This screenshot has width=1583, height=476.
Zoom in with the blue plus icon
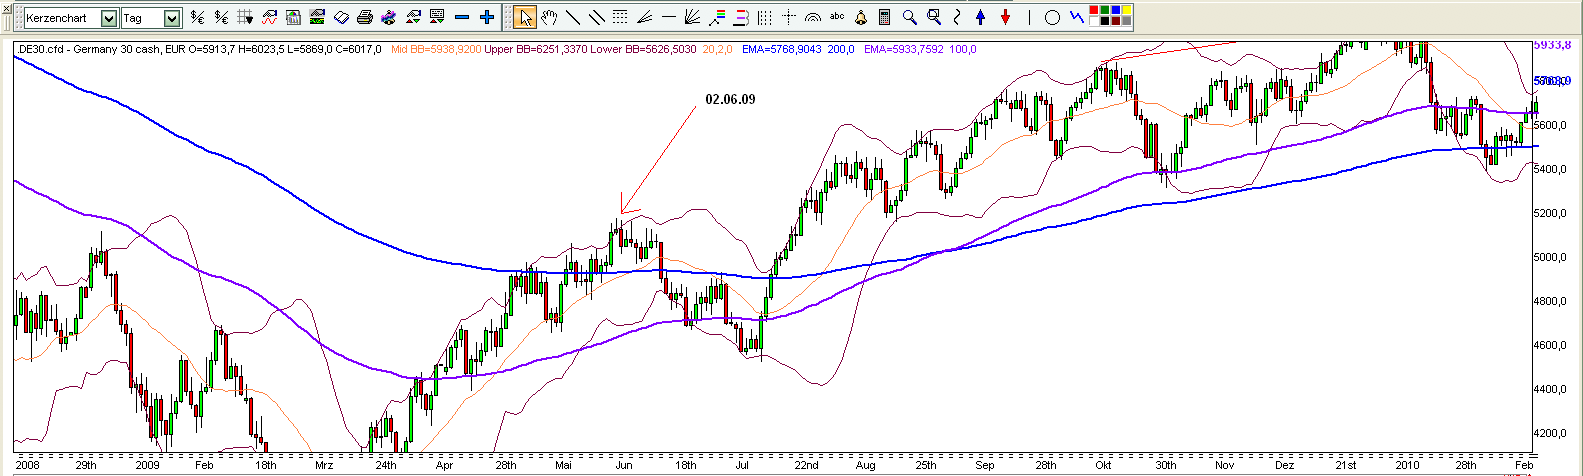click(486, 17)
